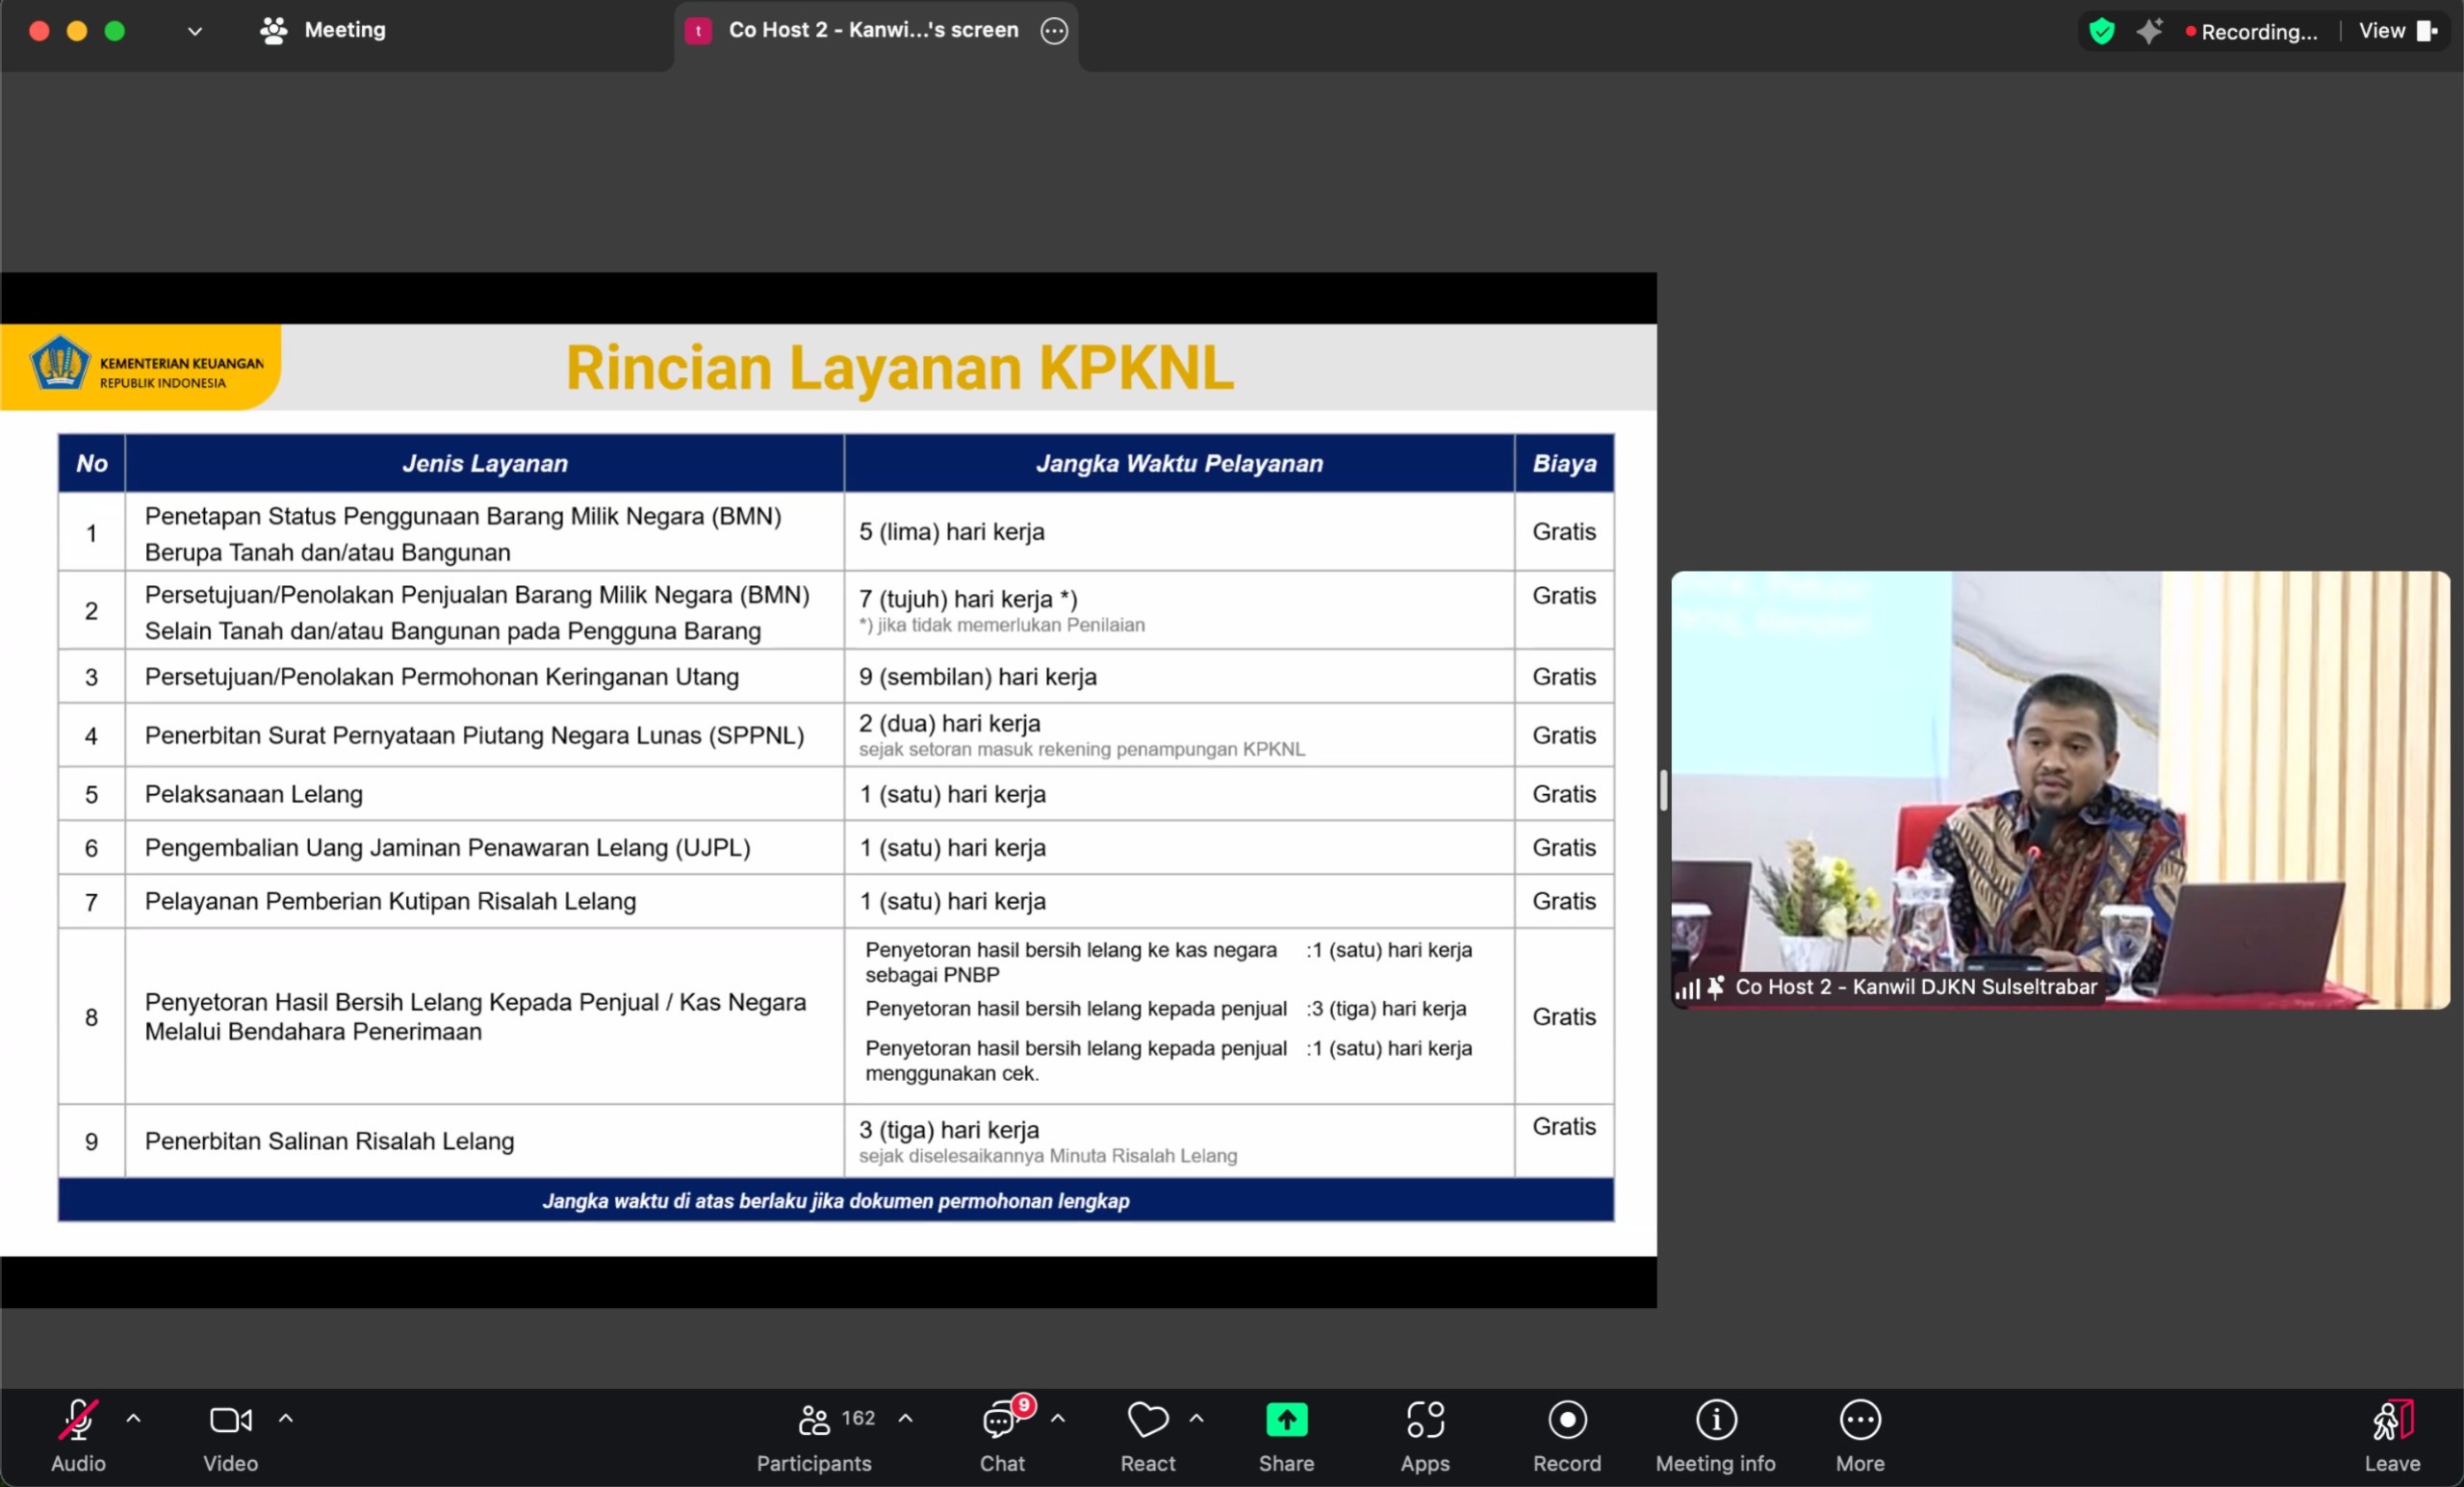Start recording with Record button
Screen dimensions: 2464x1487
point(1567,1420)
